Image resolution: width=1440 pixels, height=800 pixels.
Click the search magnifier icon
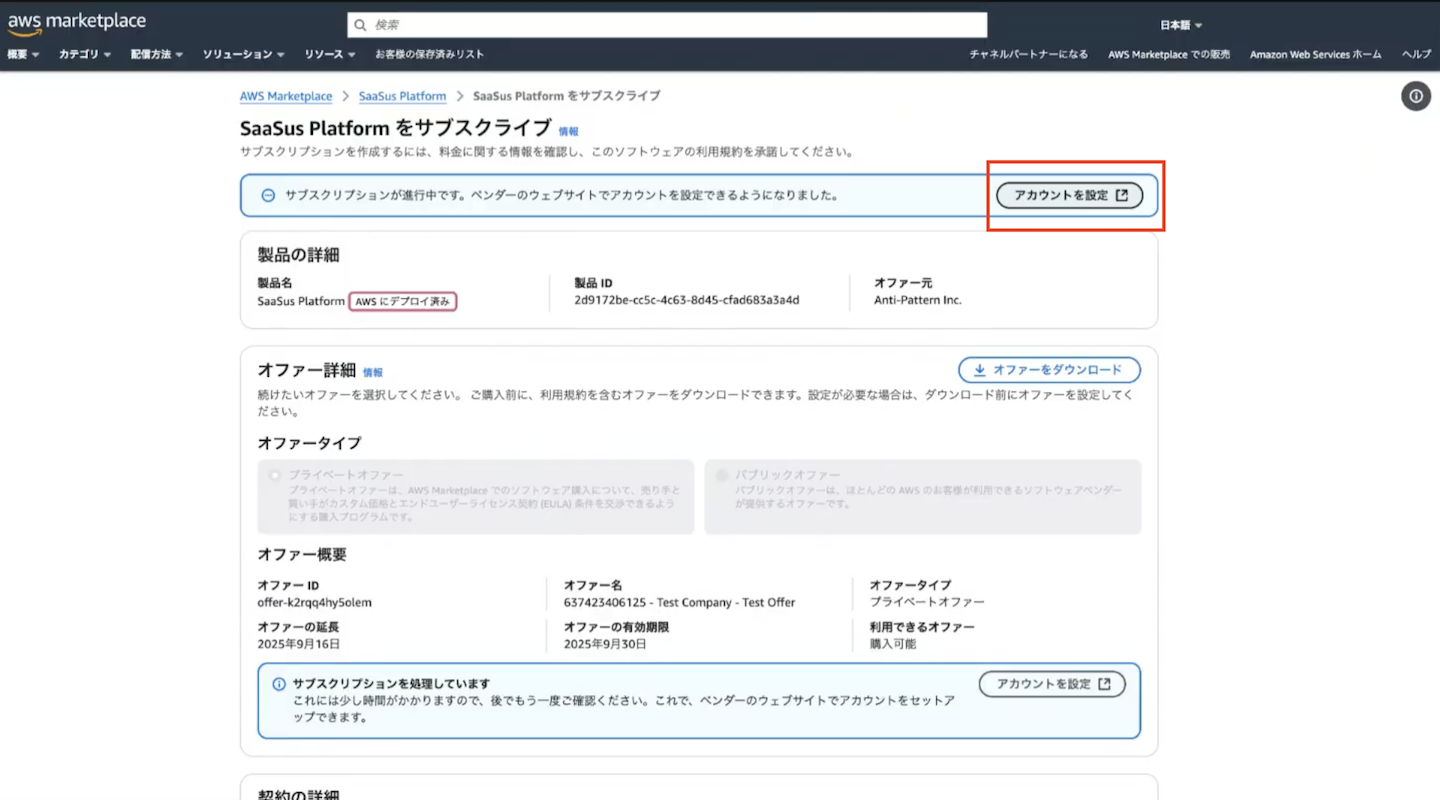361,25
